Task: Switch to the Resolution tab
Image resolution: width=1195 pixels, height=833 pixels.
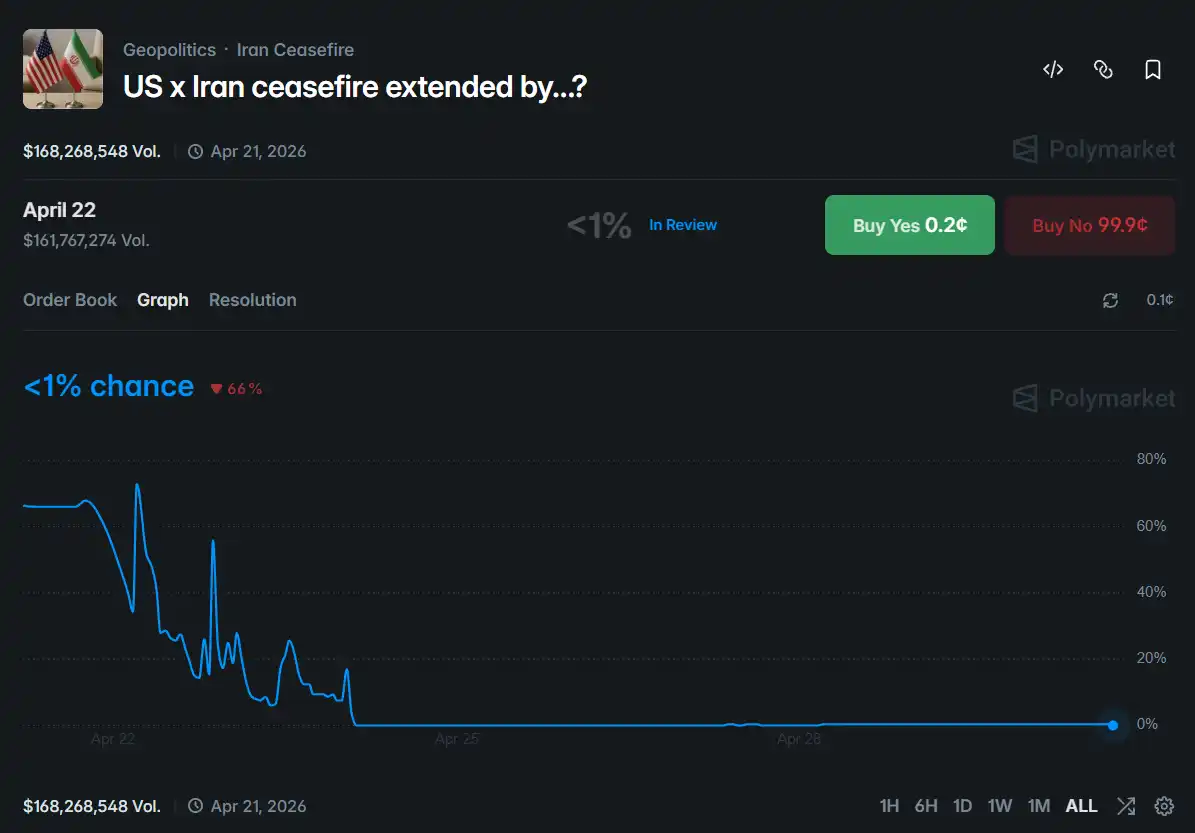Action: click(x=252, y=300)
